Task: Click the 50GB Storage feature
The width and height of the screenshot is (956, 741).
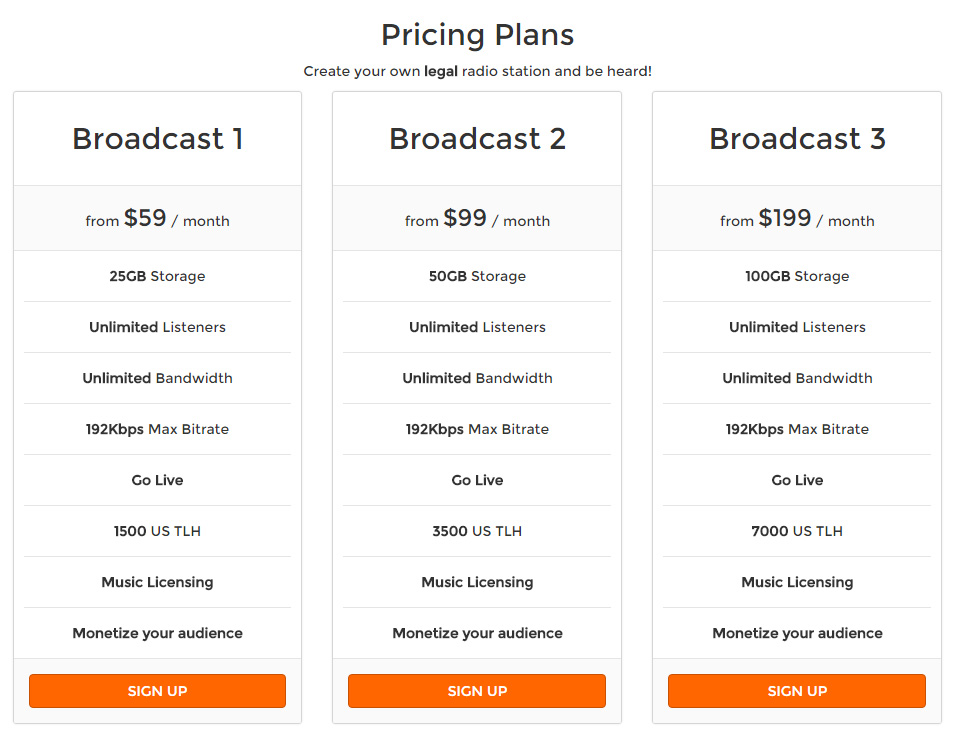Action: pos(477,276)
